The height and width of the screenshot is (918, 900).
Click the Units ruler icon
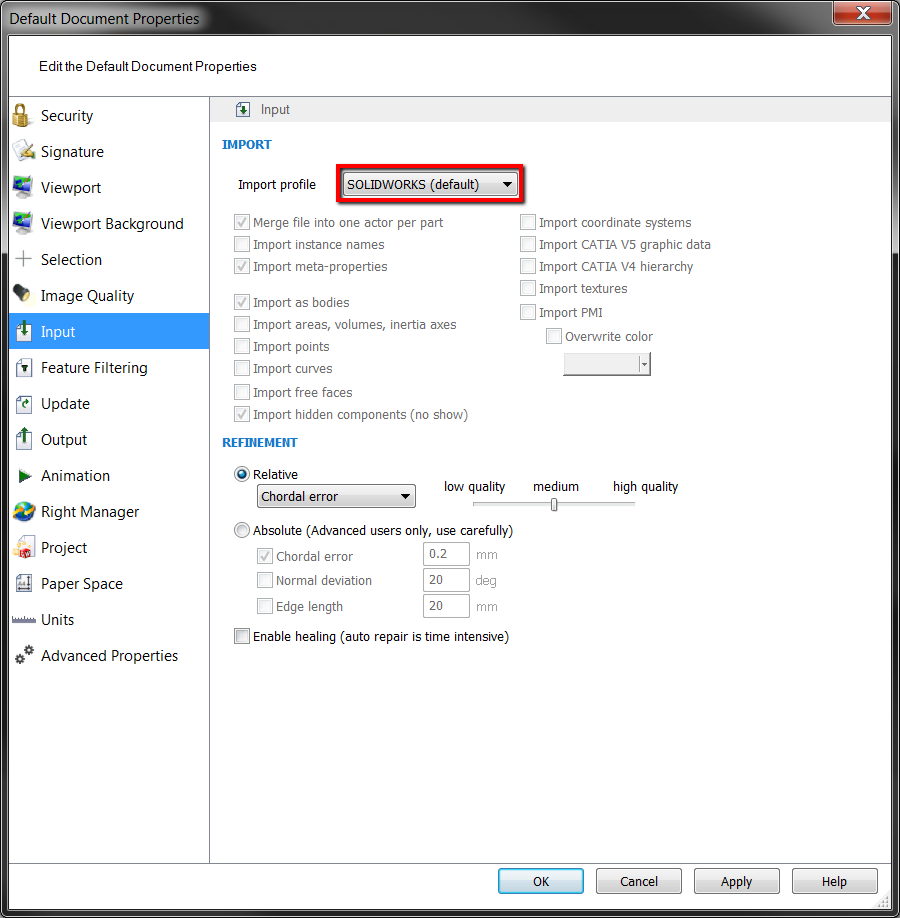point(24,620)
